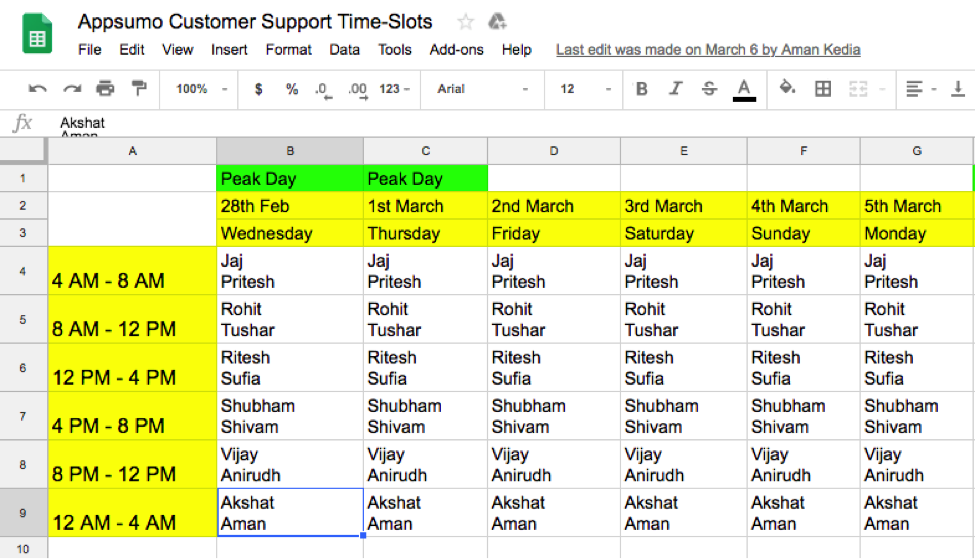This screenshot has height=559, width=975.
Task: Open the last edit history link
Action: coord(708,49)
